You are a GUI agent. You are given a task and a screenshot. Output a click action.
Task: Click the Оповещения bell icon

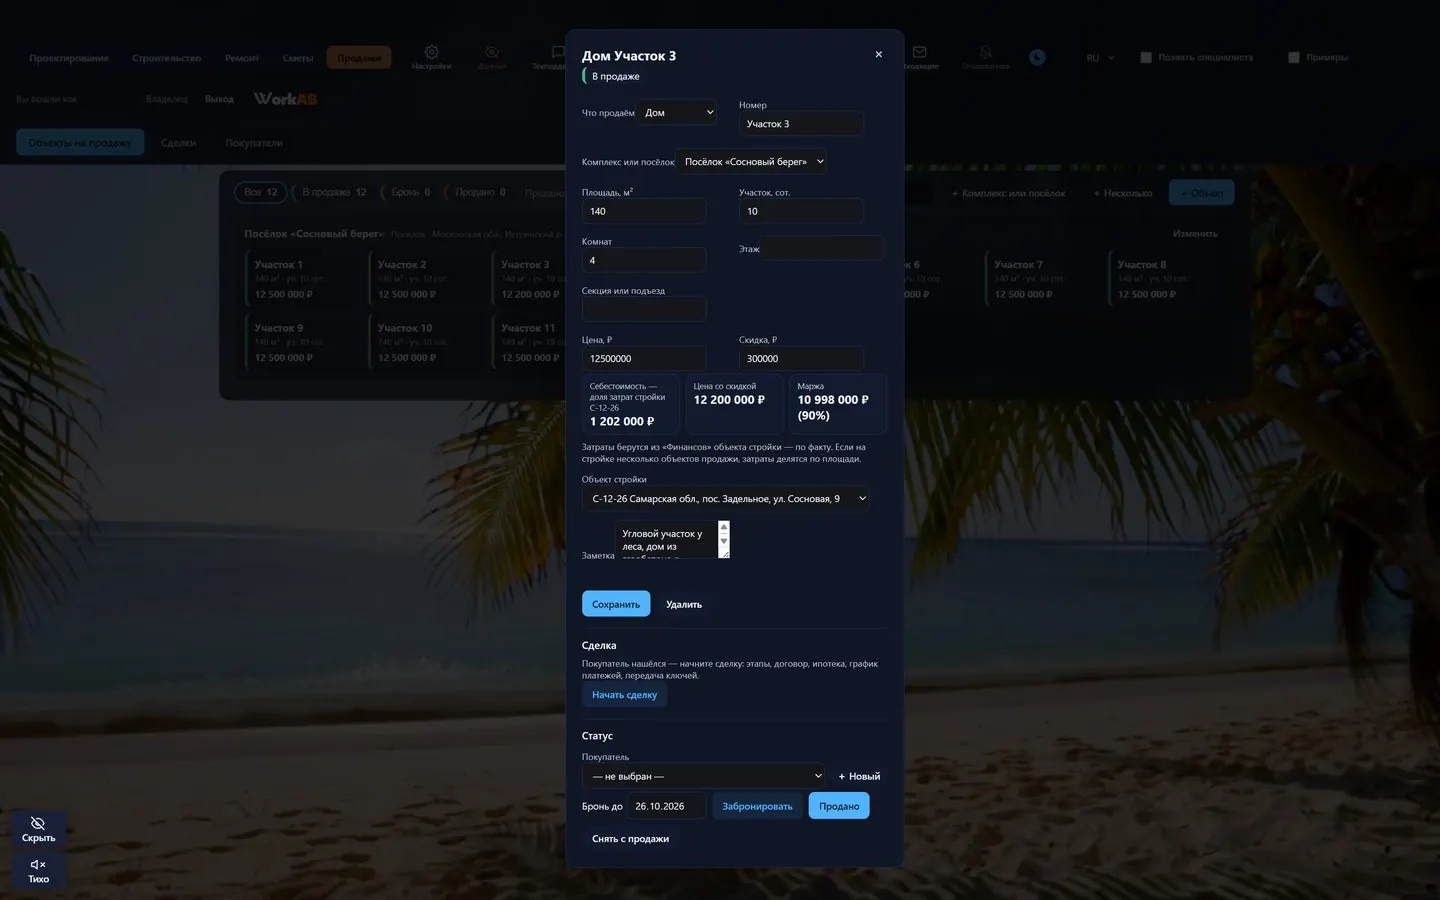pyautogui.click(x=985, y=52)
